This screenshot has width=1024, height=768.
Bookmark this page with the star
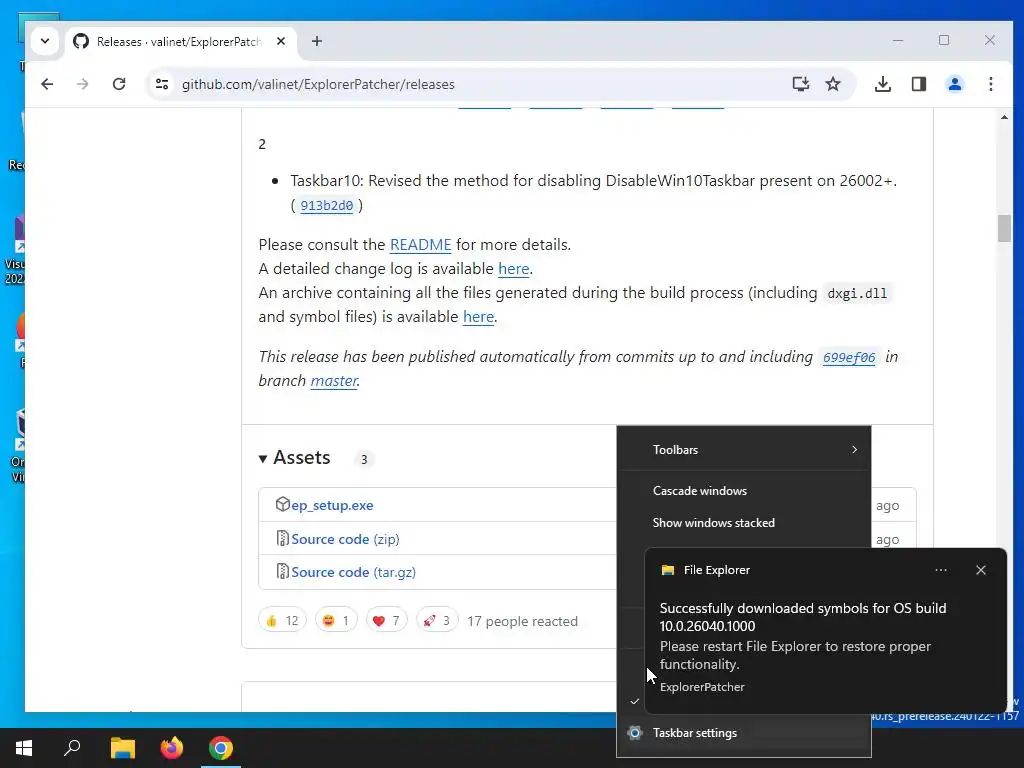pyautogui.click(x=833, y=84)
